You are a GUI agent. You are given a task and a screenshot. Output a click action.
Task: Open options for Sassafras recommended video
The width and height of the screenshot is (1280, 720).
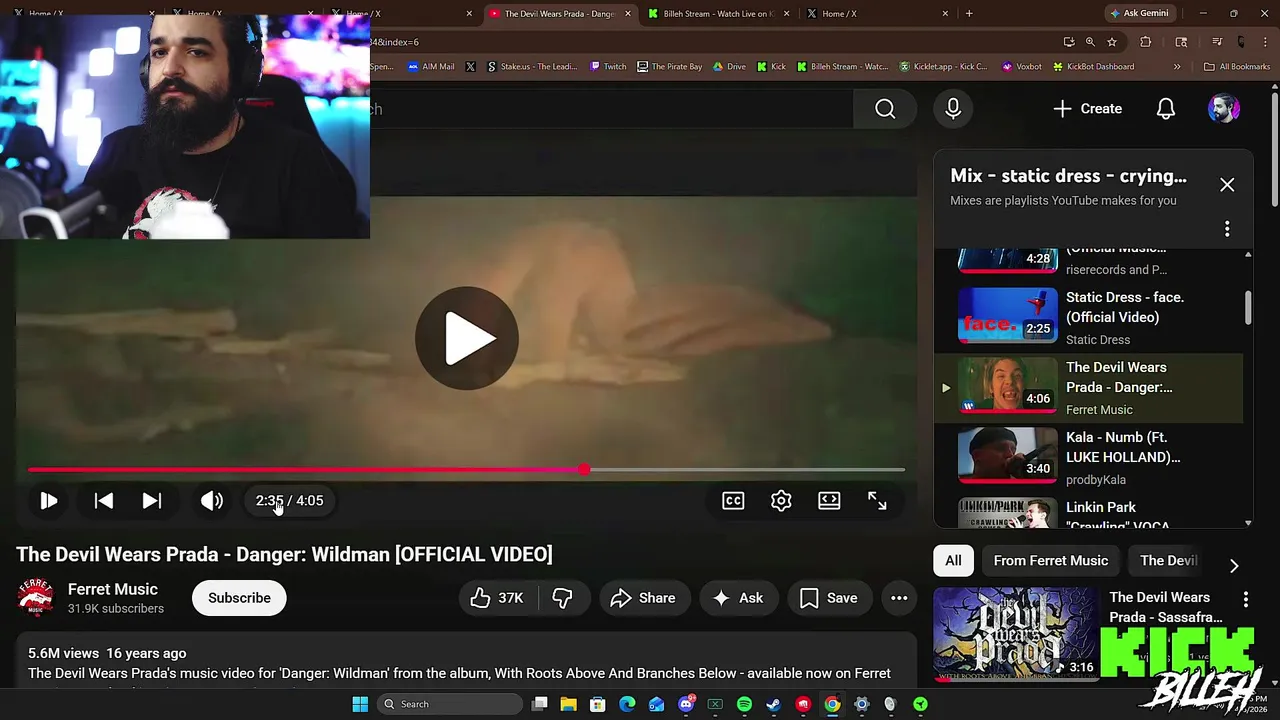1245,599
